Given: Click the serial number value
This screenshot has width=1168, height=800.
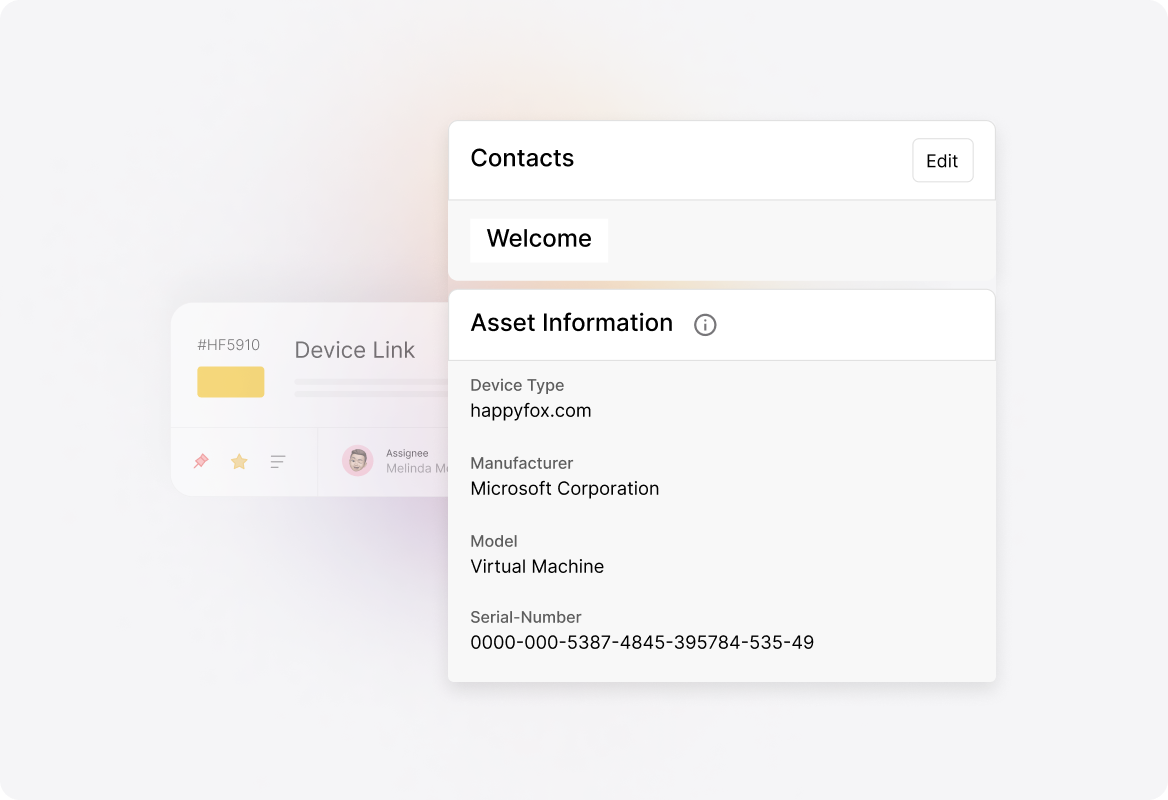Looking at the screenshot, I should pyautogui.click(x=642, y=643).
